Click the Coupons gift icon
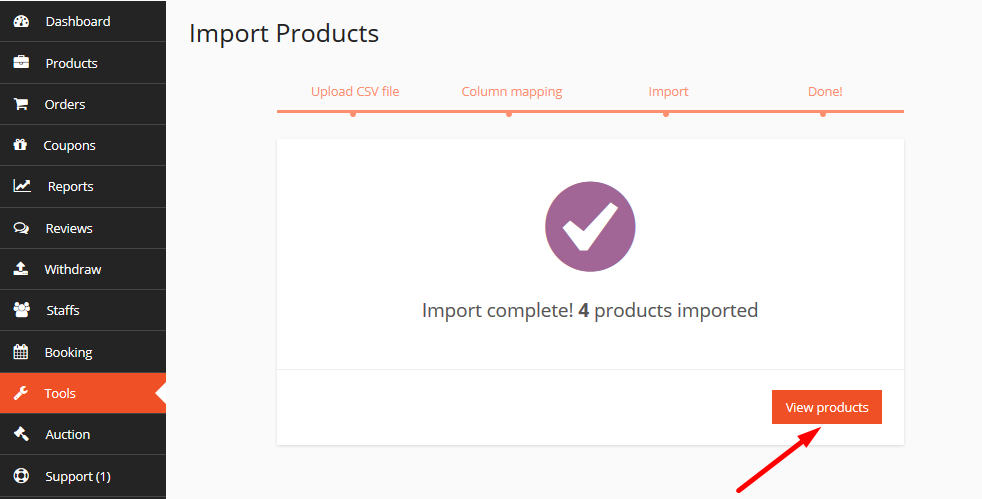 pos(21,145)
